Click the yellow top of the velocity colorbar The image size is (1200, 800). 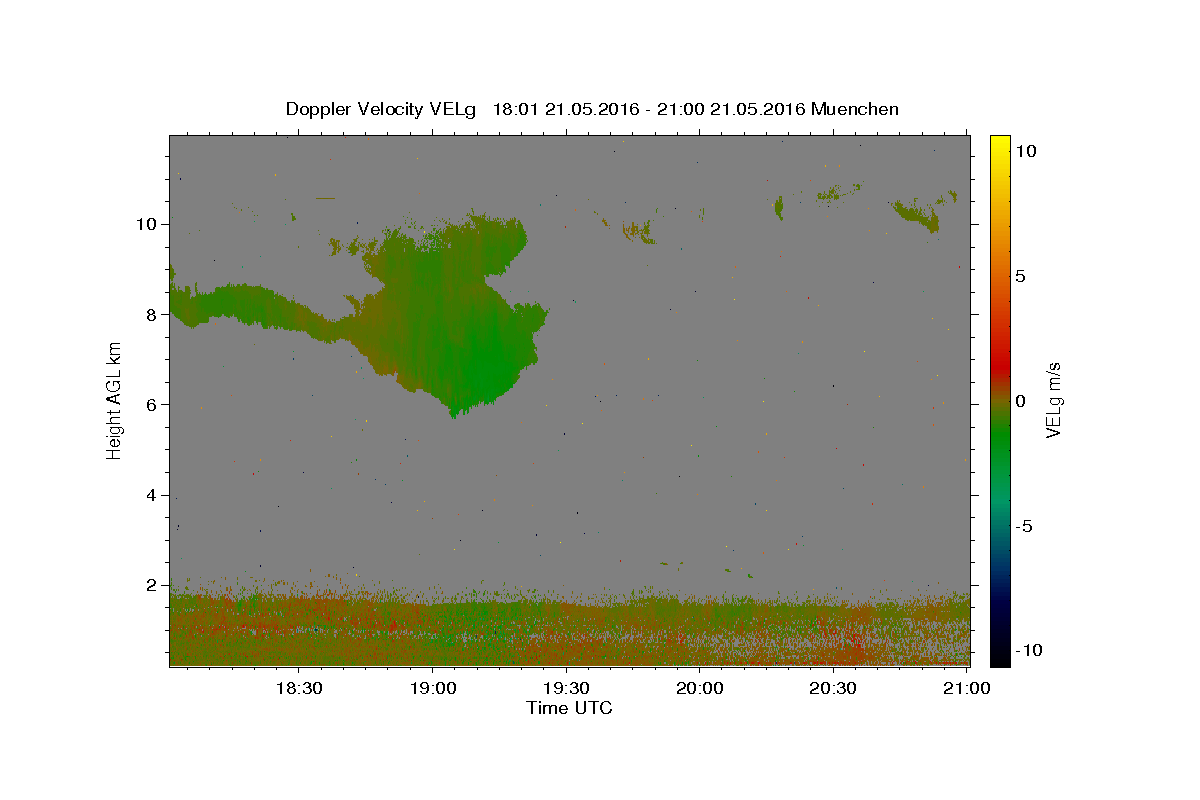pyautogui.click(x=1000, y=145)
